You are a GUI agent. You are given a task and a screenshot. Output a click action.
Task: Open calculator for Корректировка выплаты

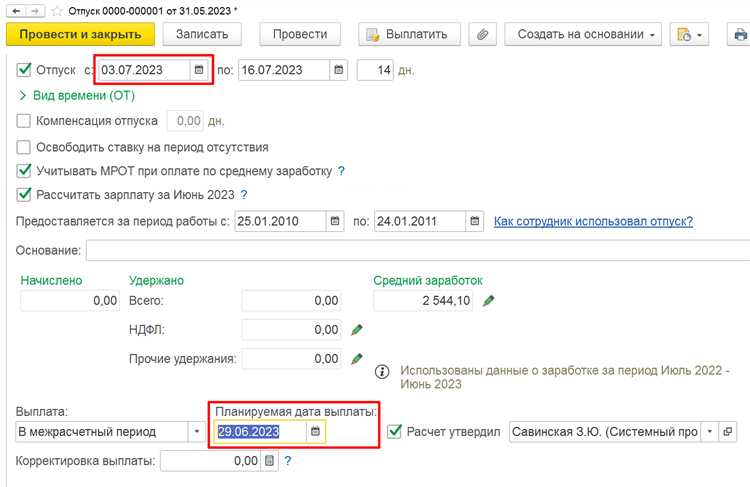[x=270, y=461]
